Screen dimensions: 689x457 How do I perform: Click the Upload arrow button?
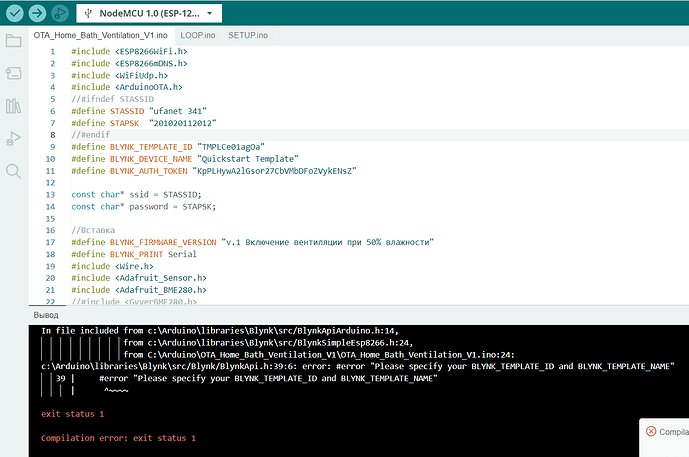coord(37,13)
